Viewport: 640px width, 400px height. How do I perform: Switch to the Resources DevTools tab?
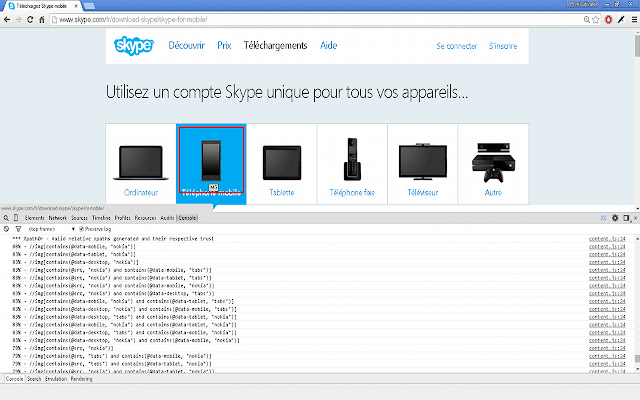(x=145, y=218)
